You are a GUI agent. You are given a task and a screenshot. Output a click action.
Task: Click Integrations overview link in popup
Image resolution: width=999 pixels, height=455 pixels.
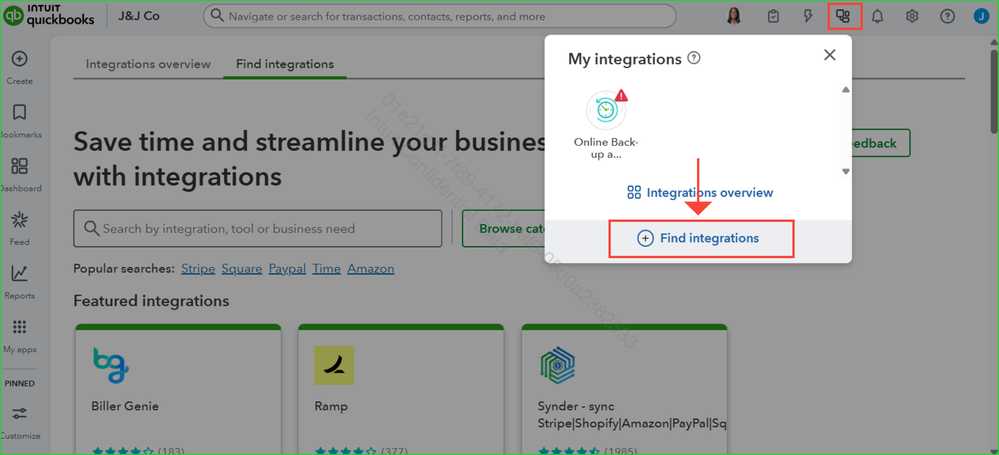pyautogui.click(x=700, y=192)
